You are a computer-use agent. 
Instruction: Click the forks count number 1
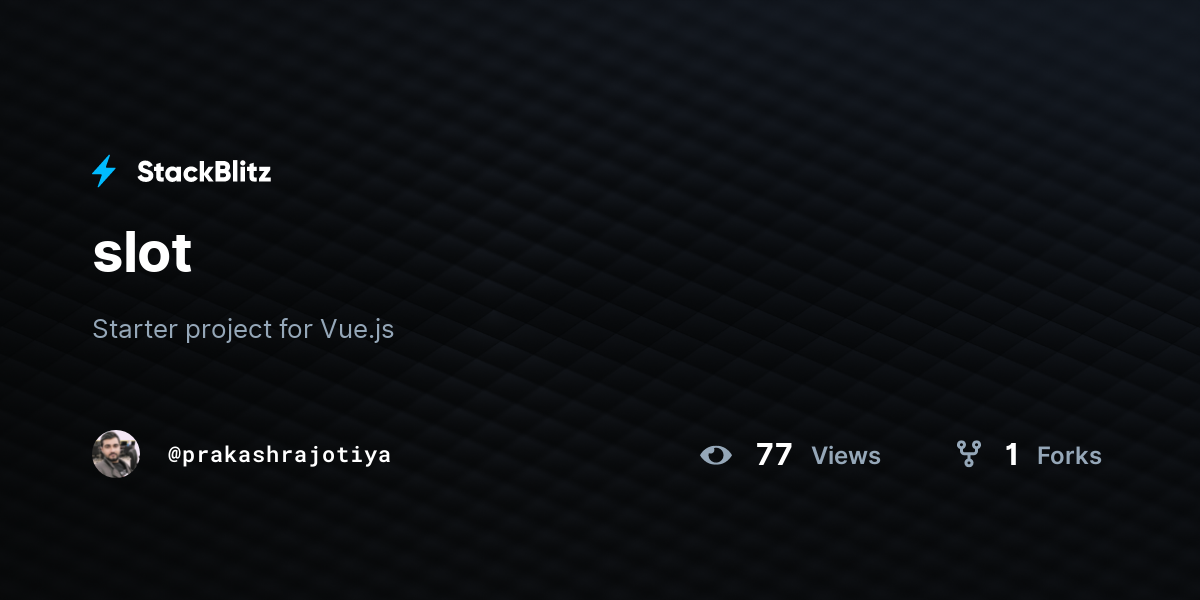coord(1012,455)
